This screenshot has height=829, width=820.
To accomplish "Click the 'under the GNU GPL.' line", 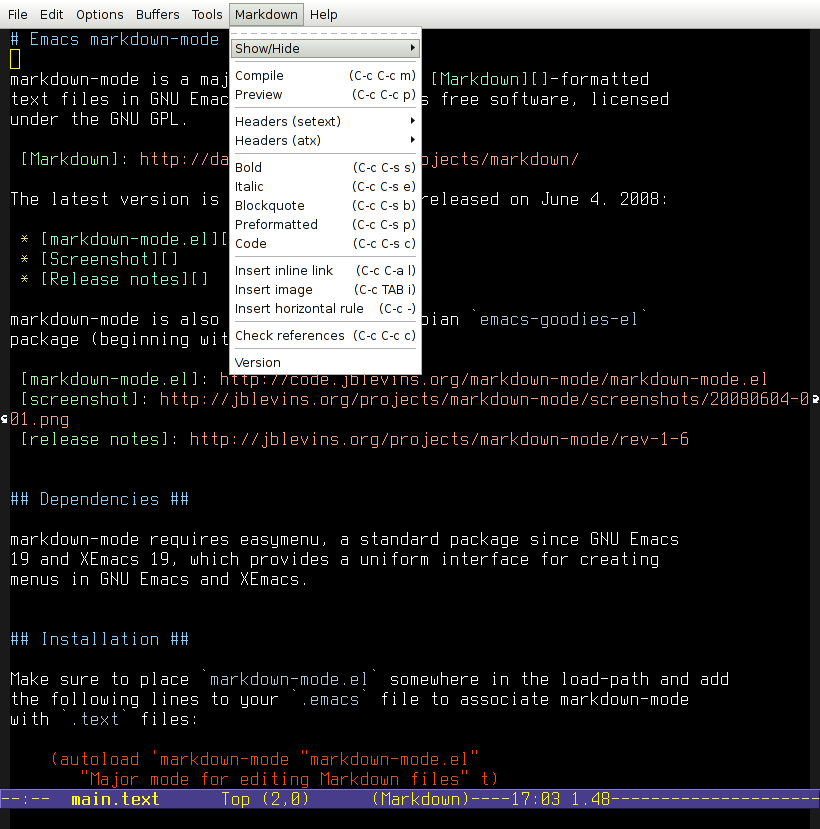I will 99,119.
